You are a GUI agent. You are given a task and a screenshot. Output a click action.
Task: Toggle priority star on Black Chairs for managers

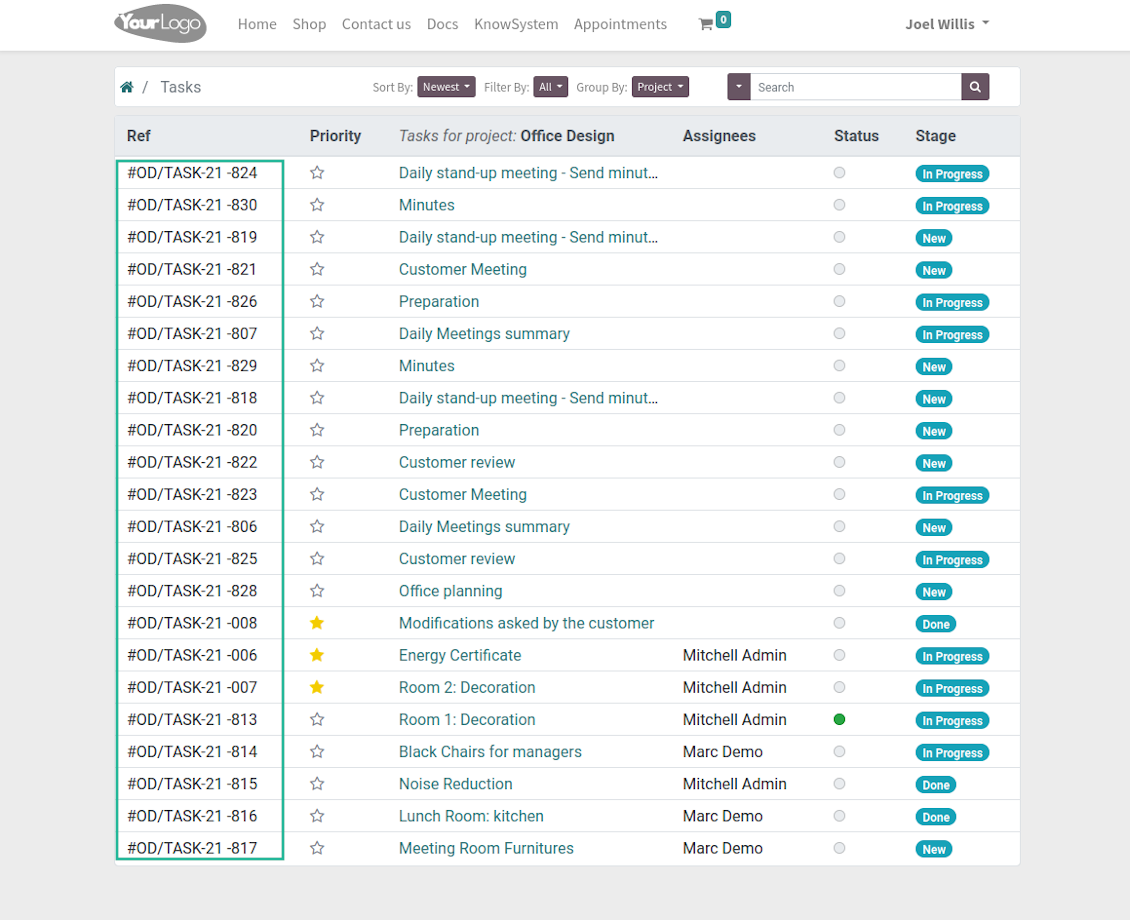[x=317, y=752]
